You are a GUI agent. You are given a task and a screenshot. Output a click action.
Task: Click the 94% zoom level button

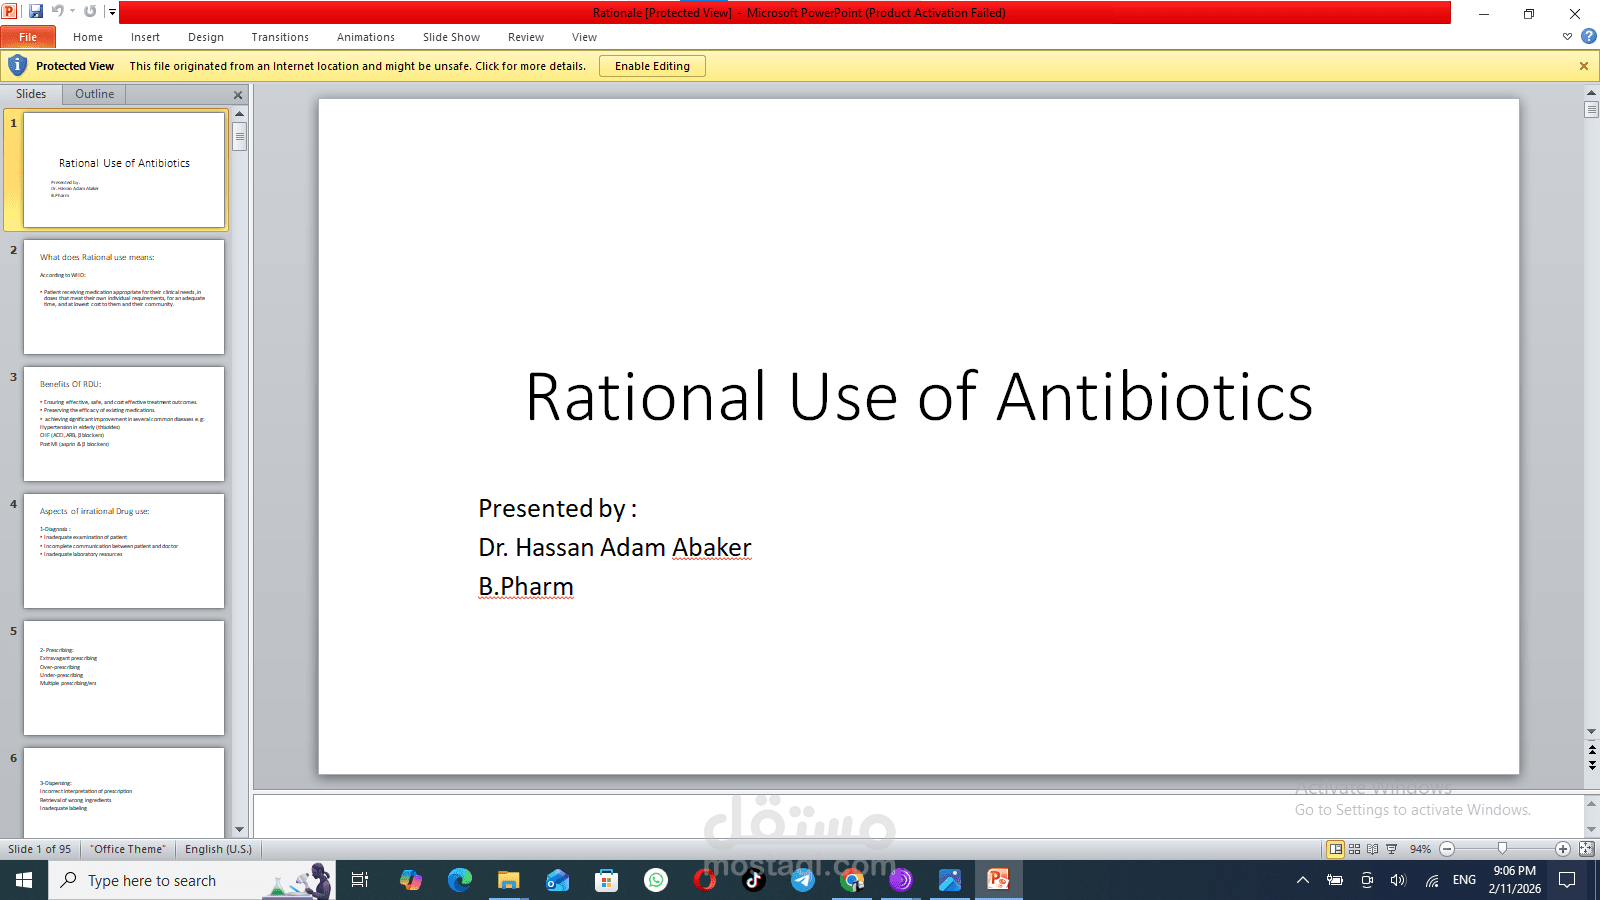1420,849
